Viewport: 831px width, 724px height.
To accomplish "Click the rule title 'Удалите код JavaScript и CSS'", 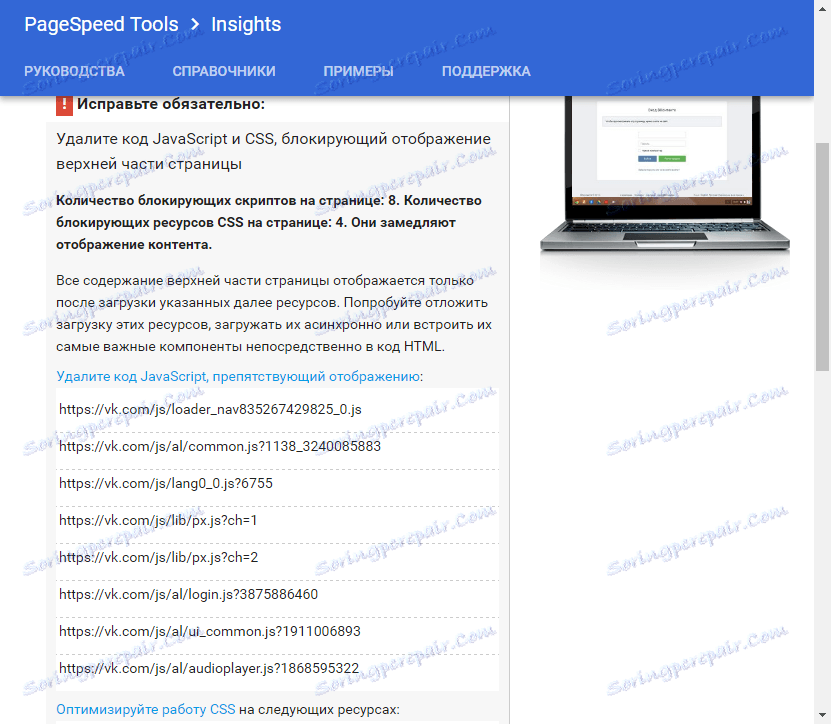I will tap(273, 151).
